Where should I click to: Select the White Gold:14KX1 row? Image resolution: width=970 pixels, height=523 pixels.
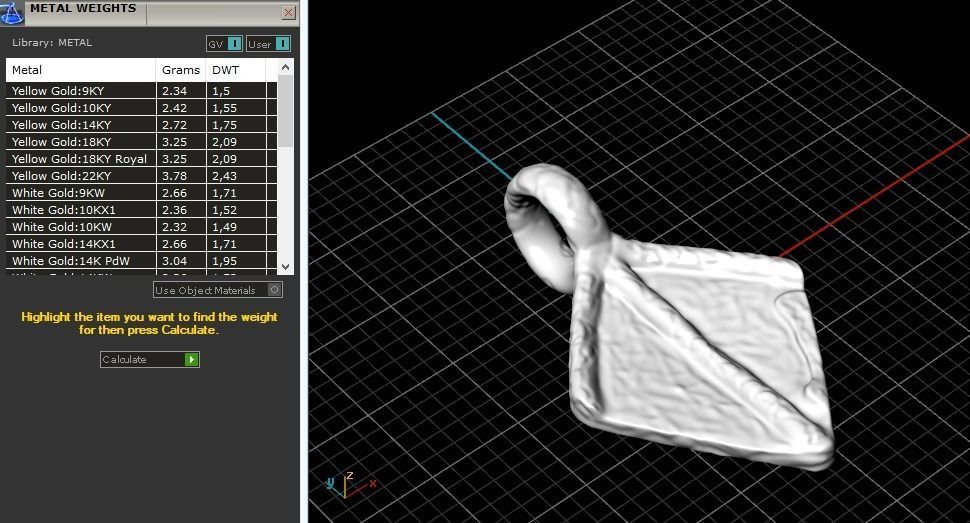[142, 244]
